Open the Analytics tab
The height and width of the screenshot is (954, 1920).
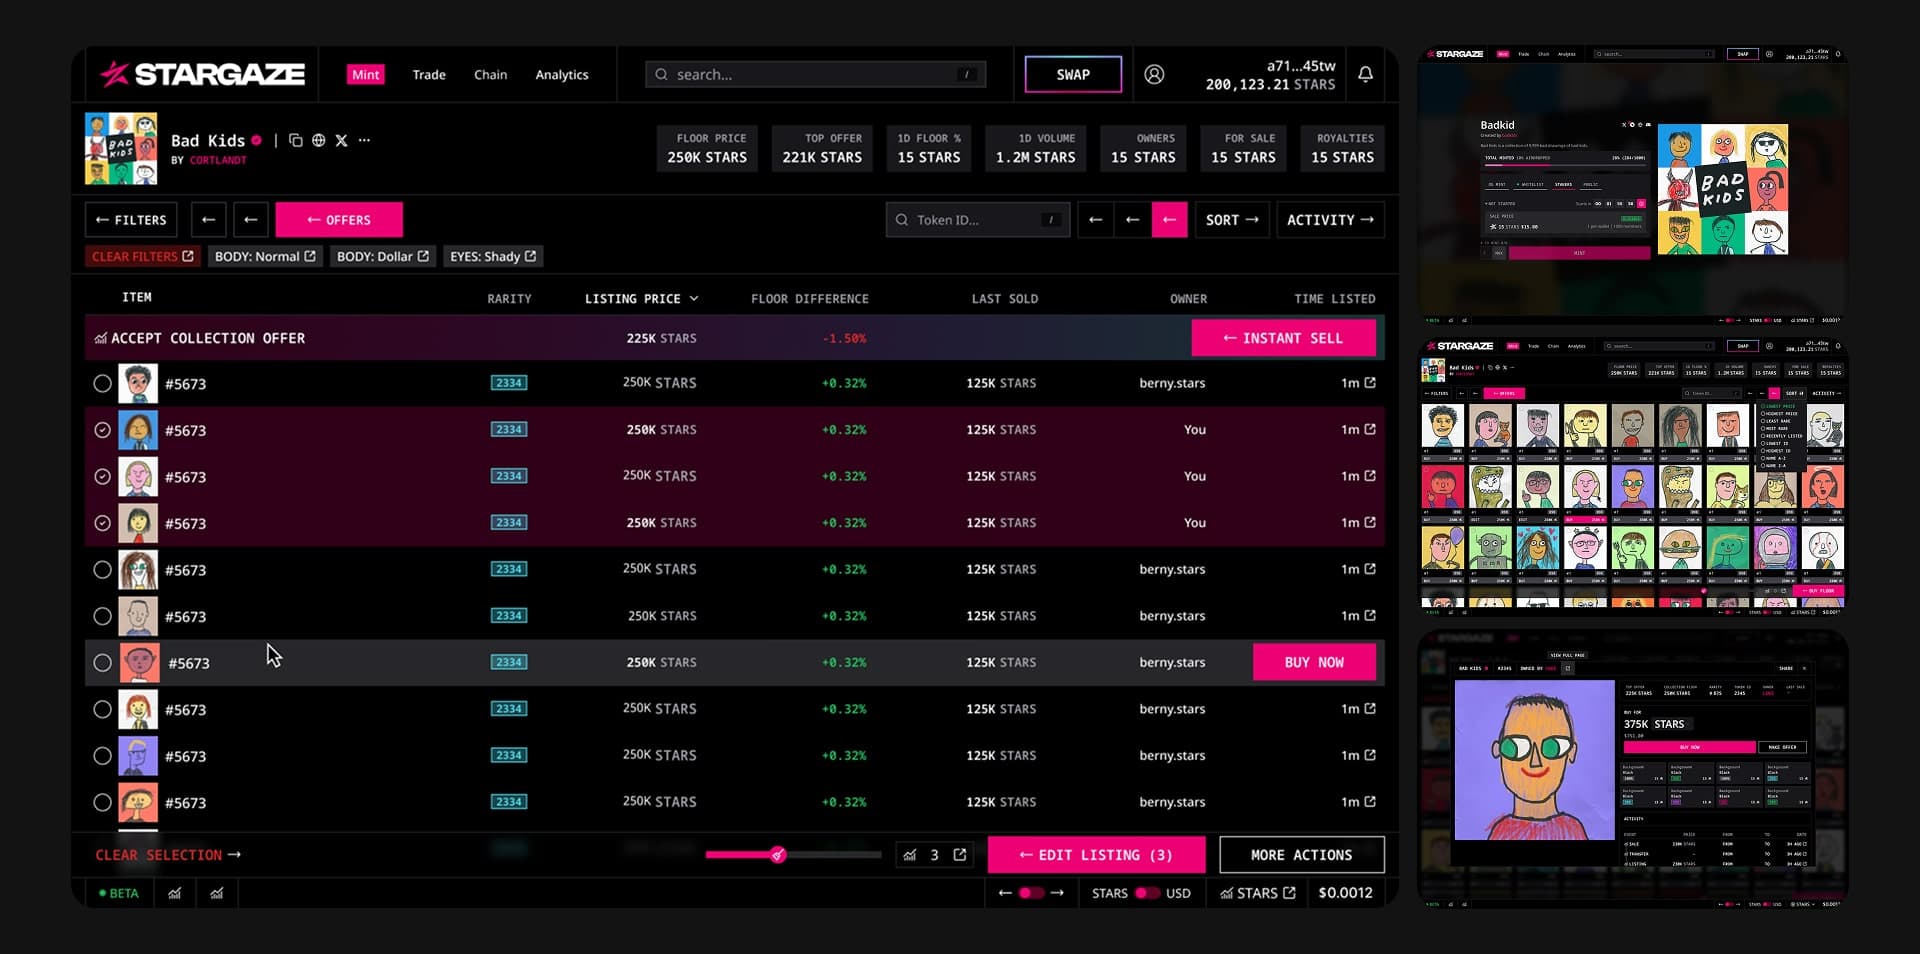pos(562,74)
